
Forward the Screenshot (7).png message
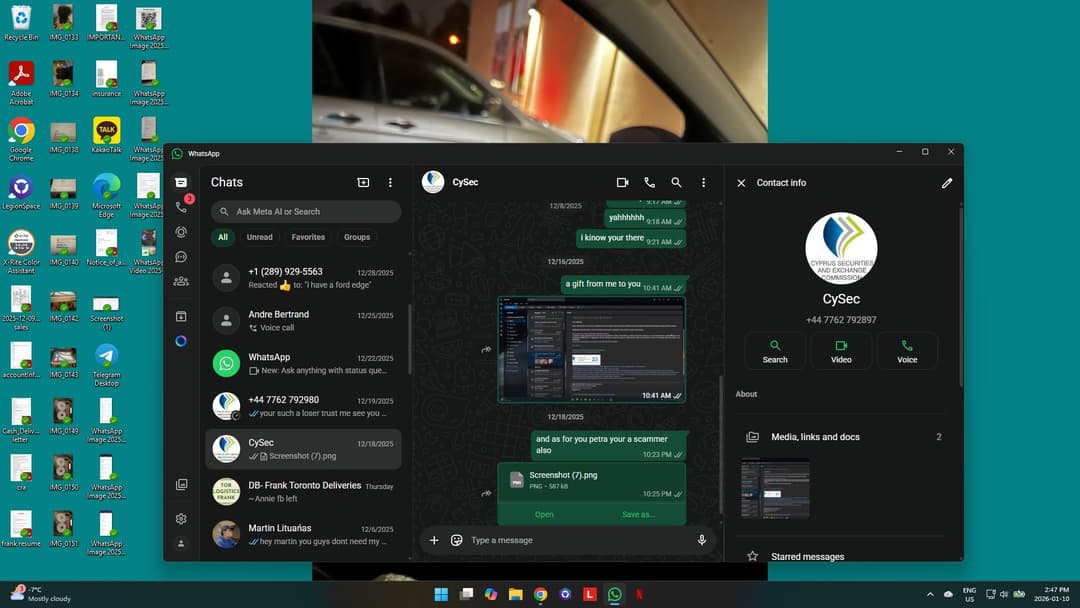486,493
